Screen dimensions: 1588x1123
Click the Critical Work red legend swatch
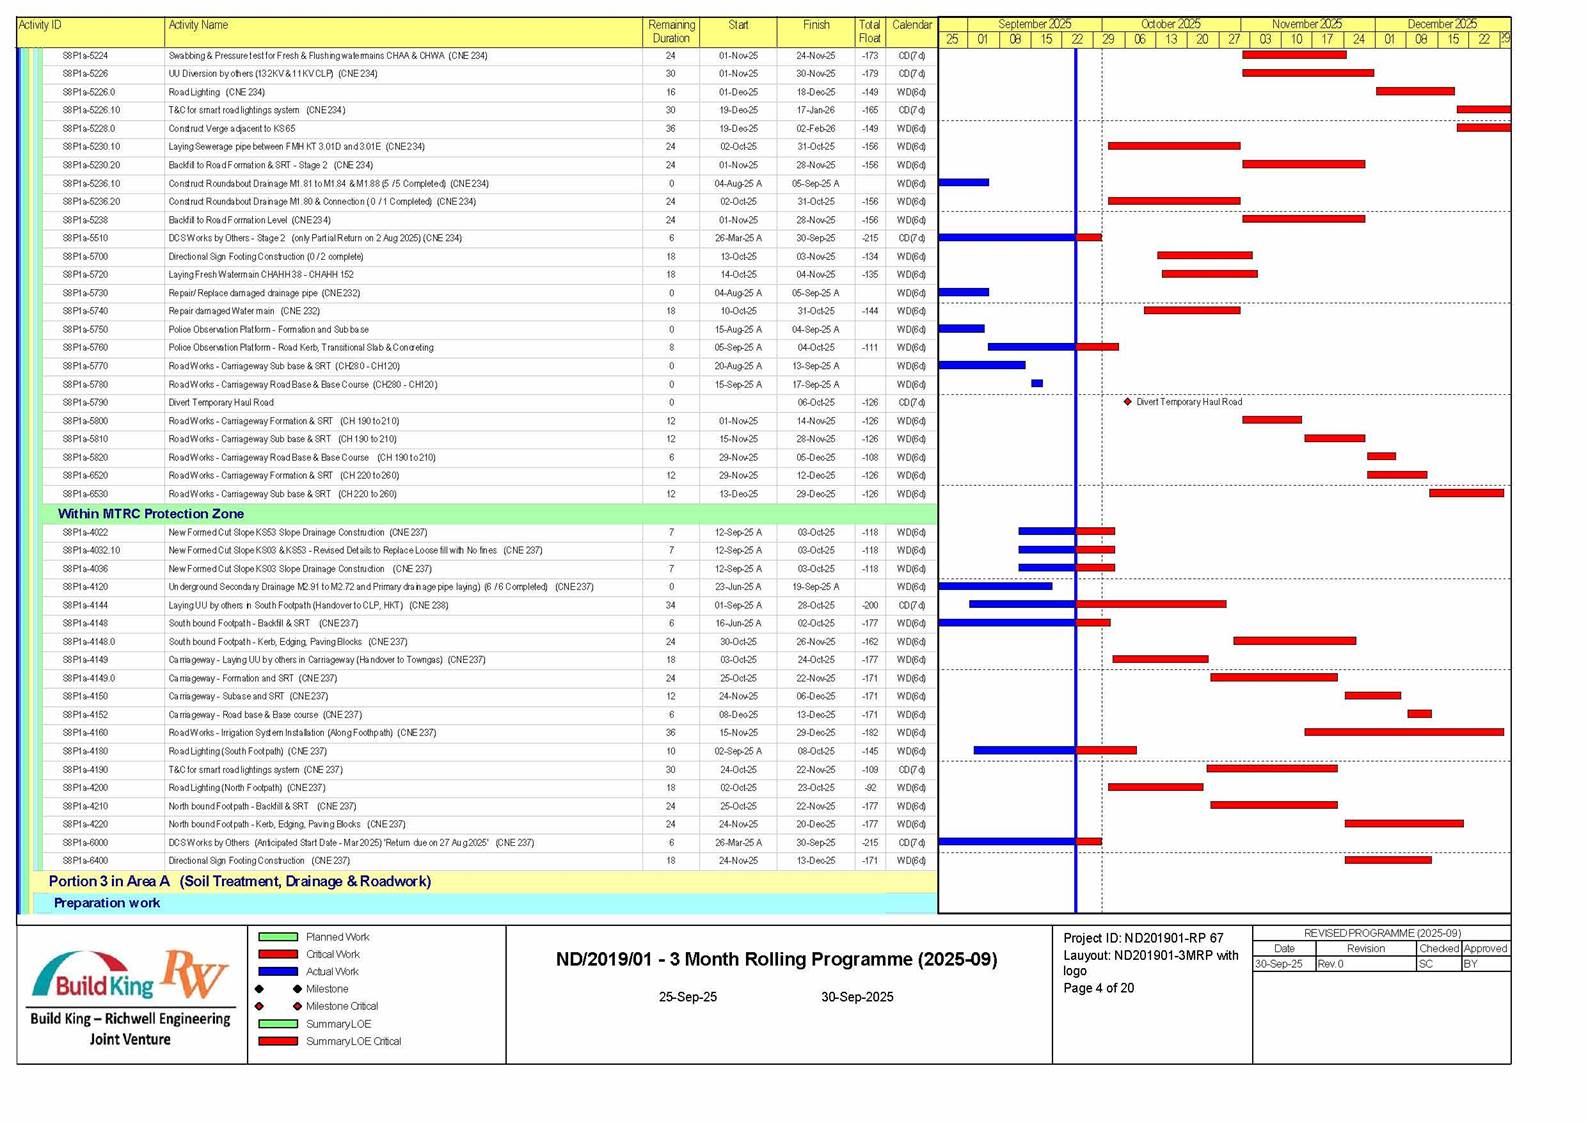coord(278,955)
